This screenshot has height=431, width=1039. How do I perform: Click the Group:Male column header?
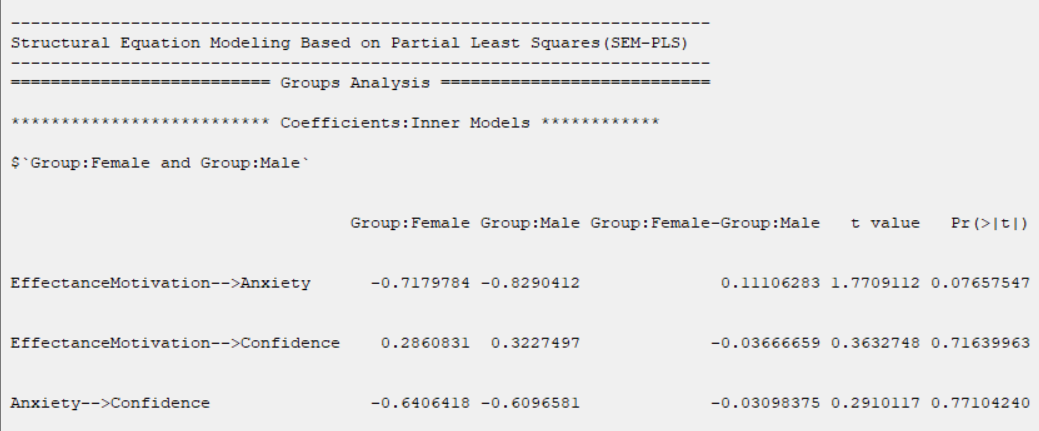pos(530,223)
